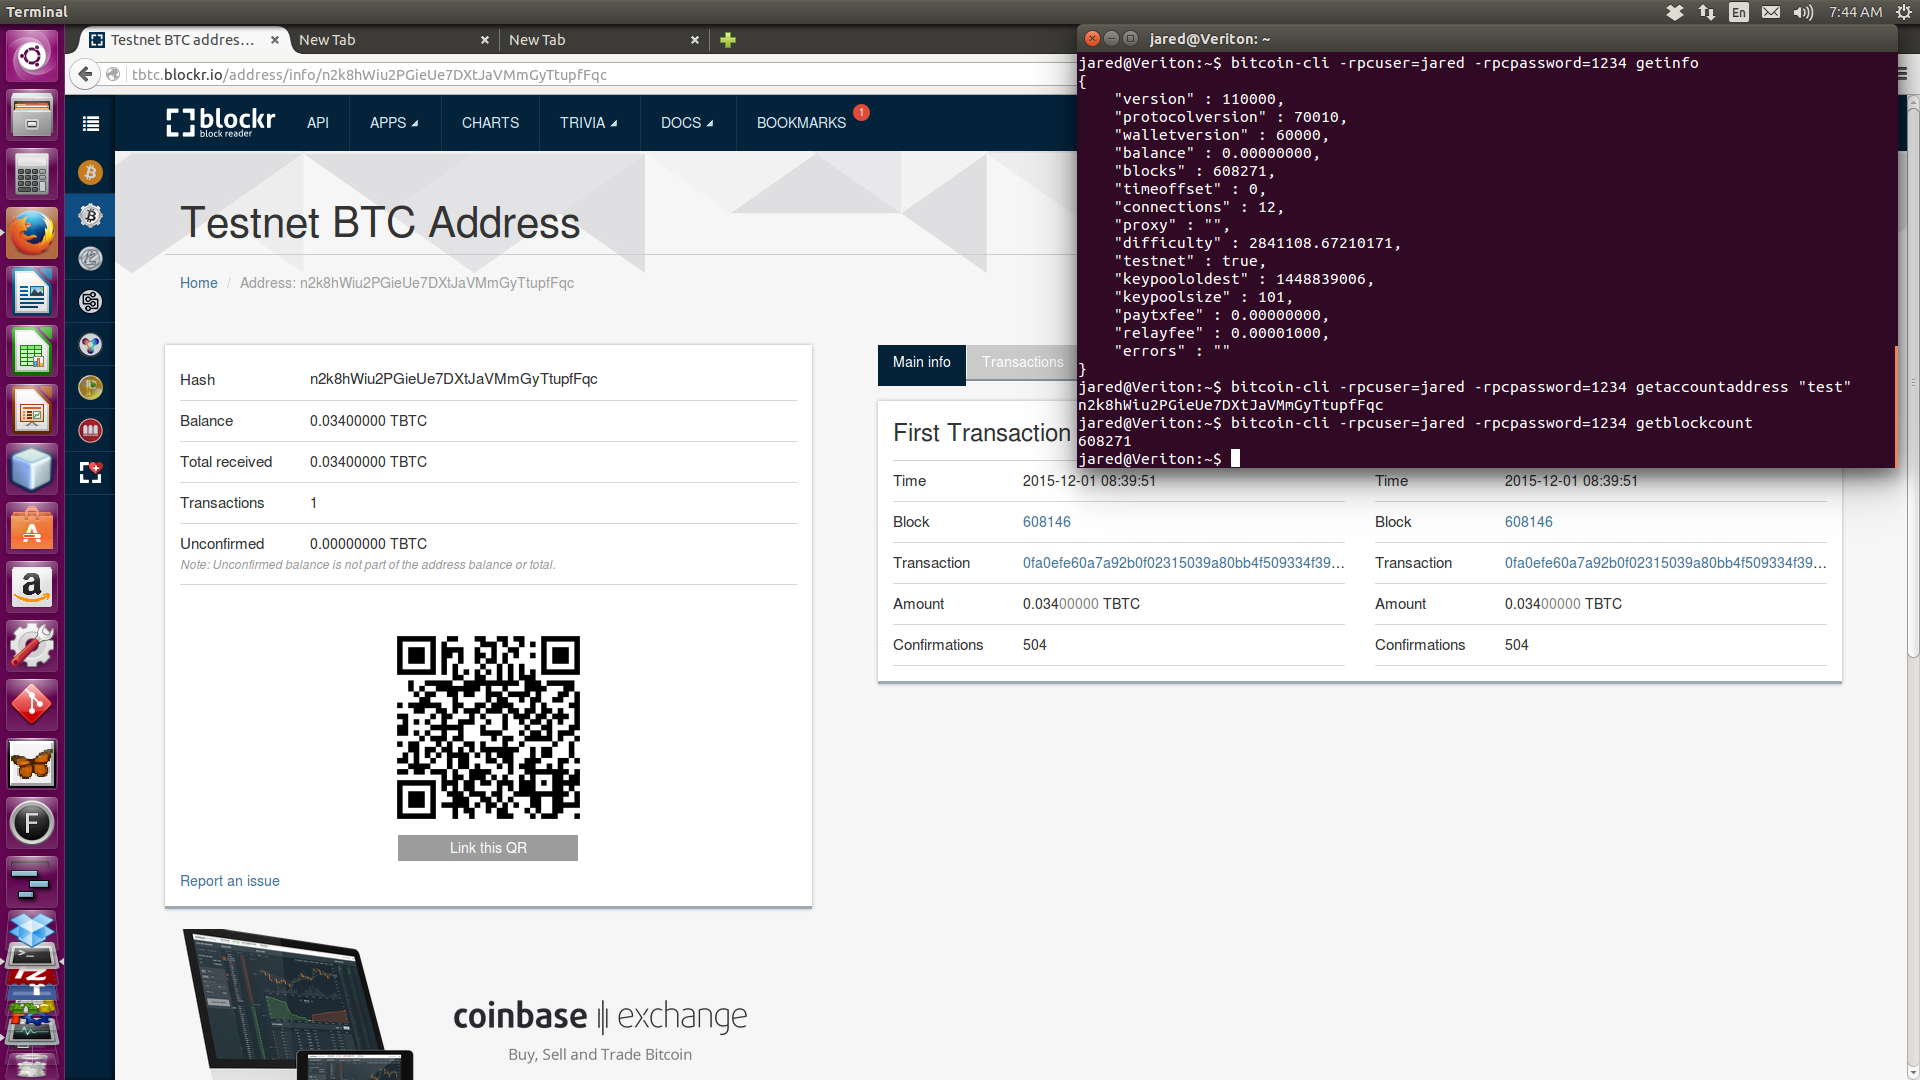The width and height of the screenshot is (1920, 1080).
Task: Click the blockr logo
Action: point(221,122)
